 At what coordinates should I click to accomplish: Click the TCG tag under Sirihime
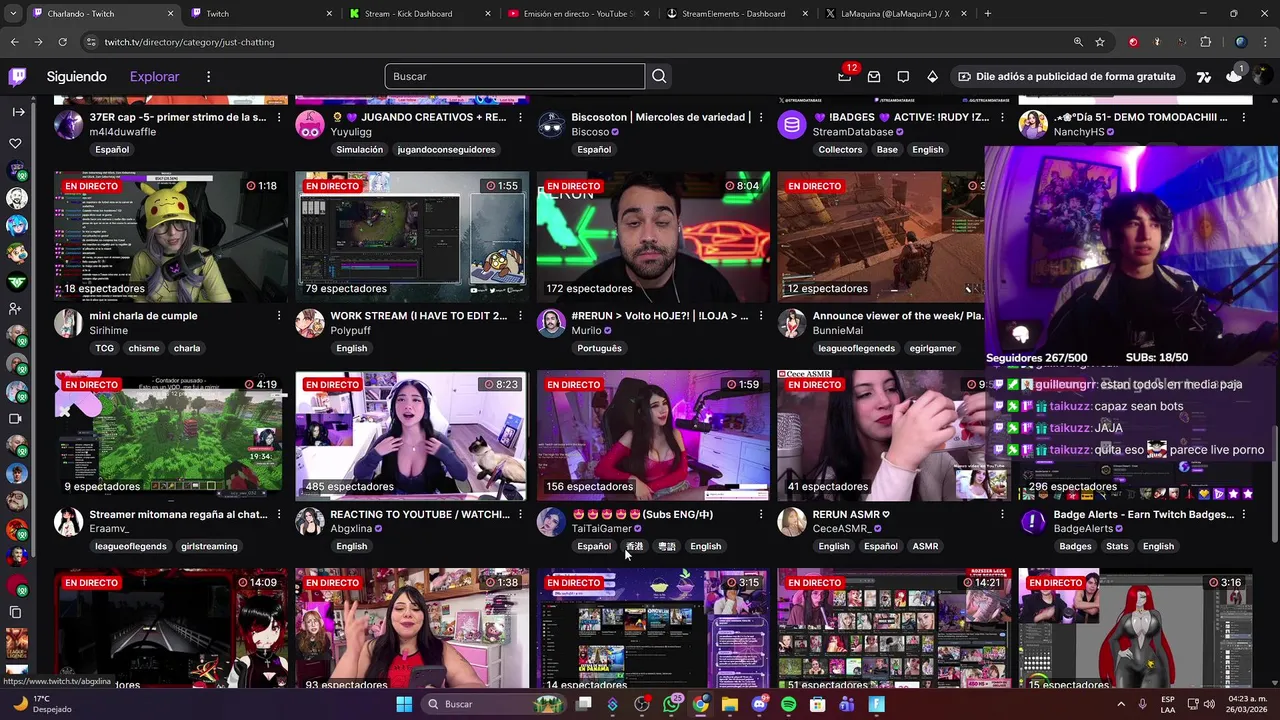[x=104, y=348]
